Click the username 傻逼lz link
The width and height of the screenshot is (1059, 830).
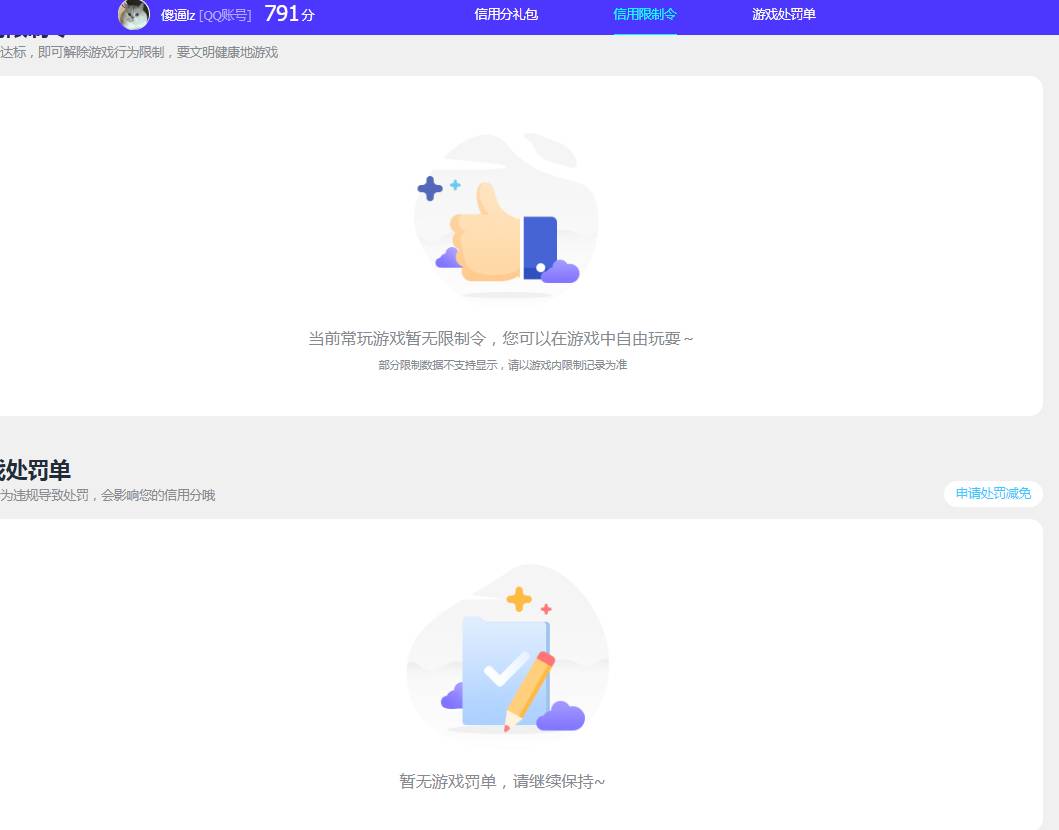tap(177, 15)
